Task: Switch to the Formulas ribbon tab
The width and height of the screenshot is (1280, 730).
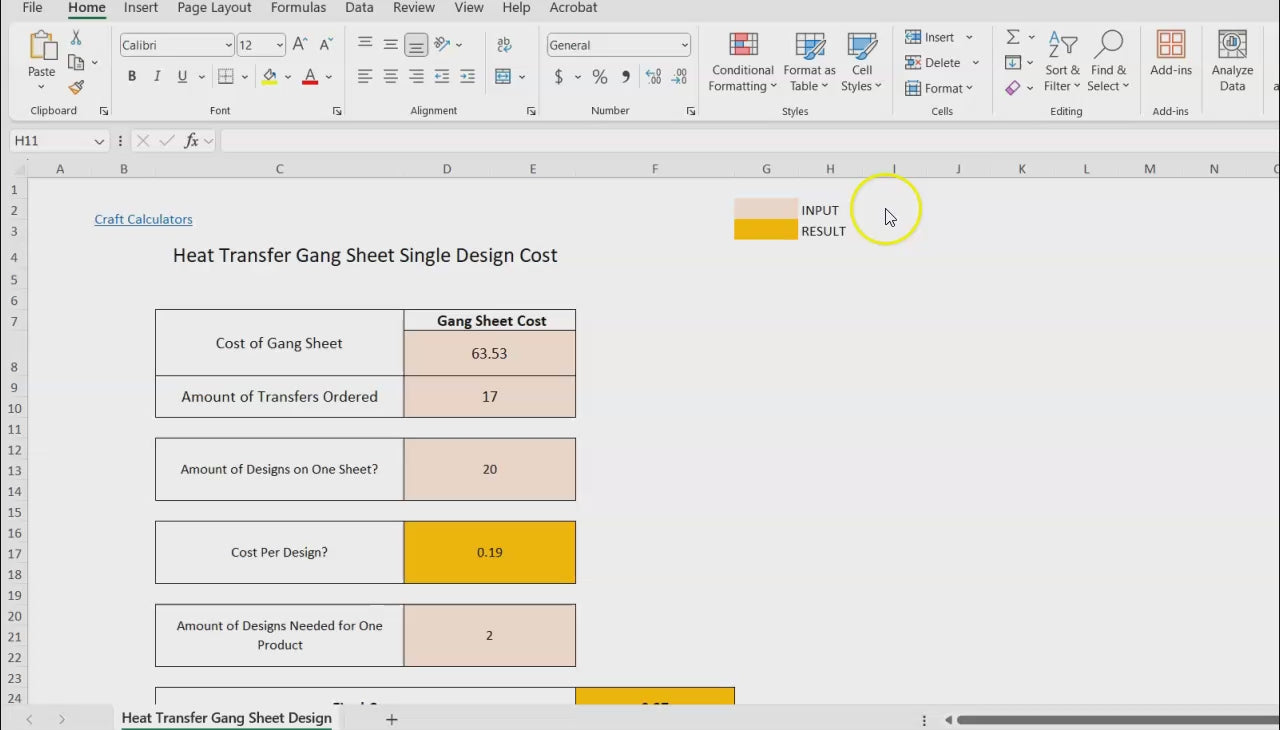Action: [298, 8]
